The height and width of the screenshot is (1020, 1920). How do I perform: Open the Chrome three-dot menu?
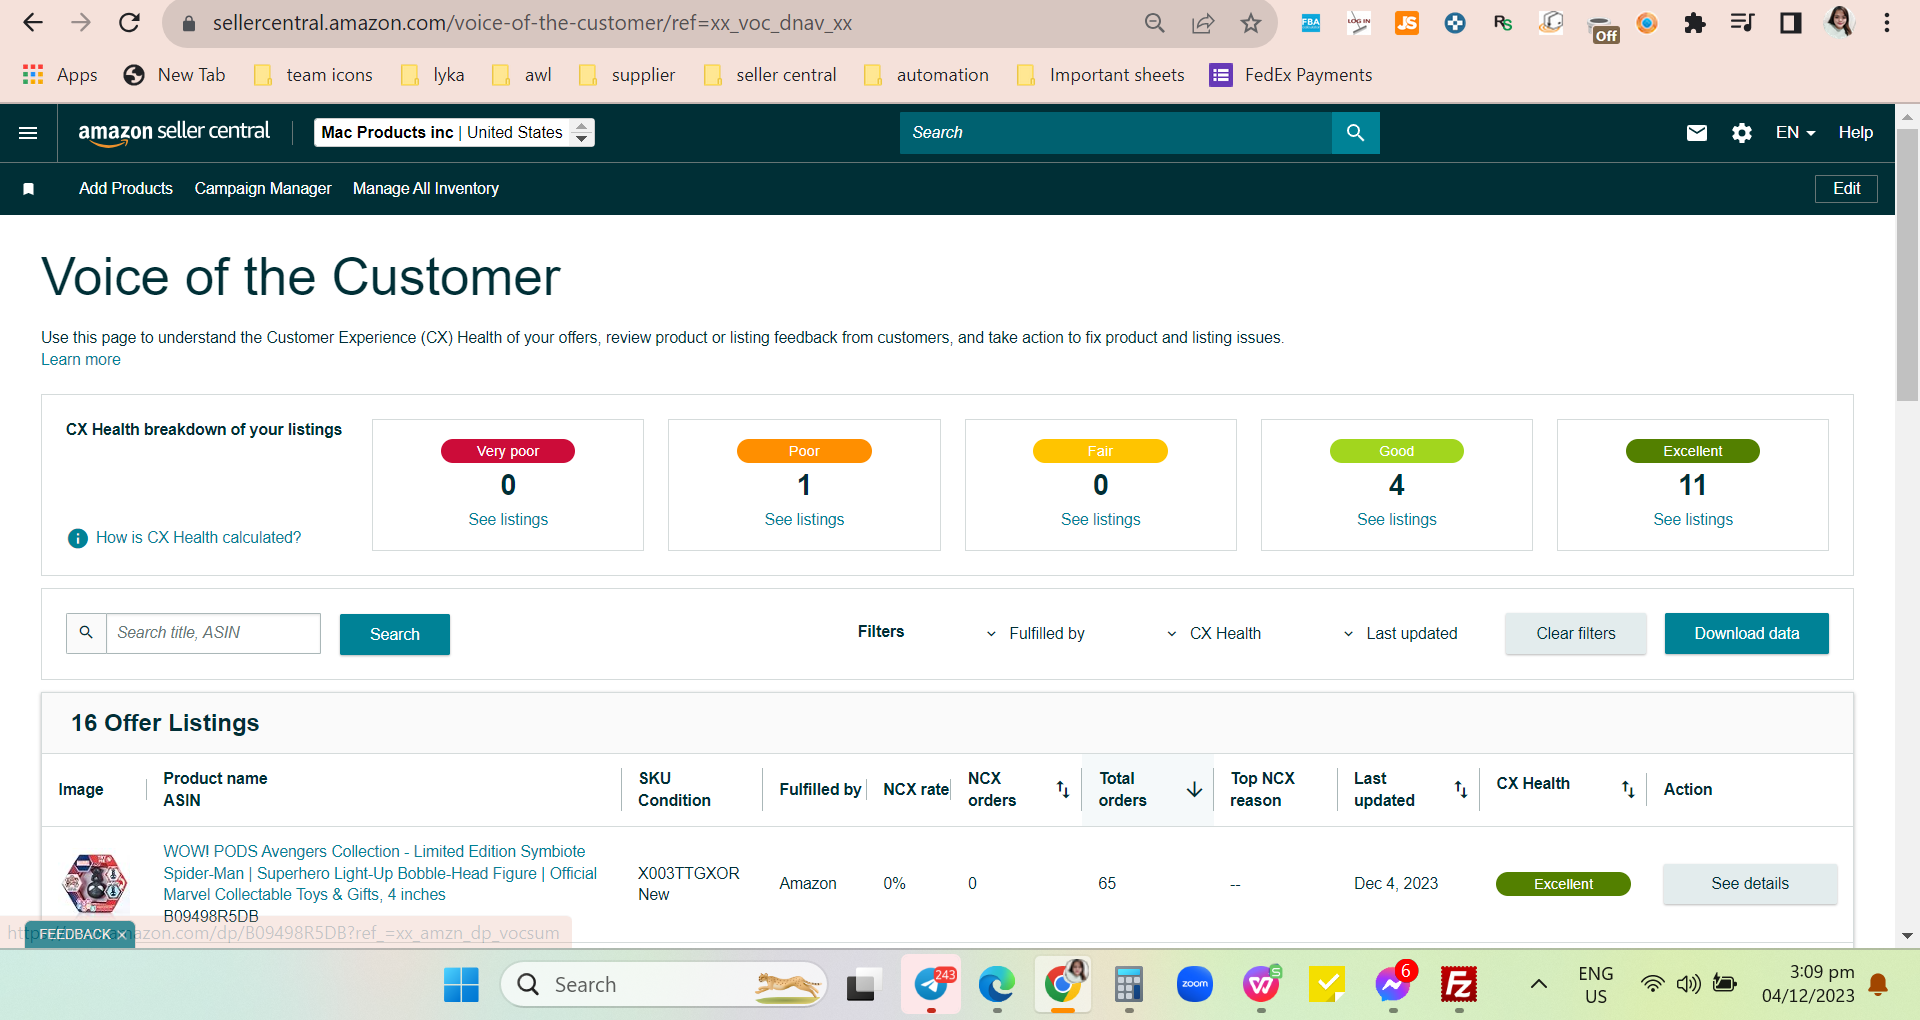click(x=1887, y=23)
